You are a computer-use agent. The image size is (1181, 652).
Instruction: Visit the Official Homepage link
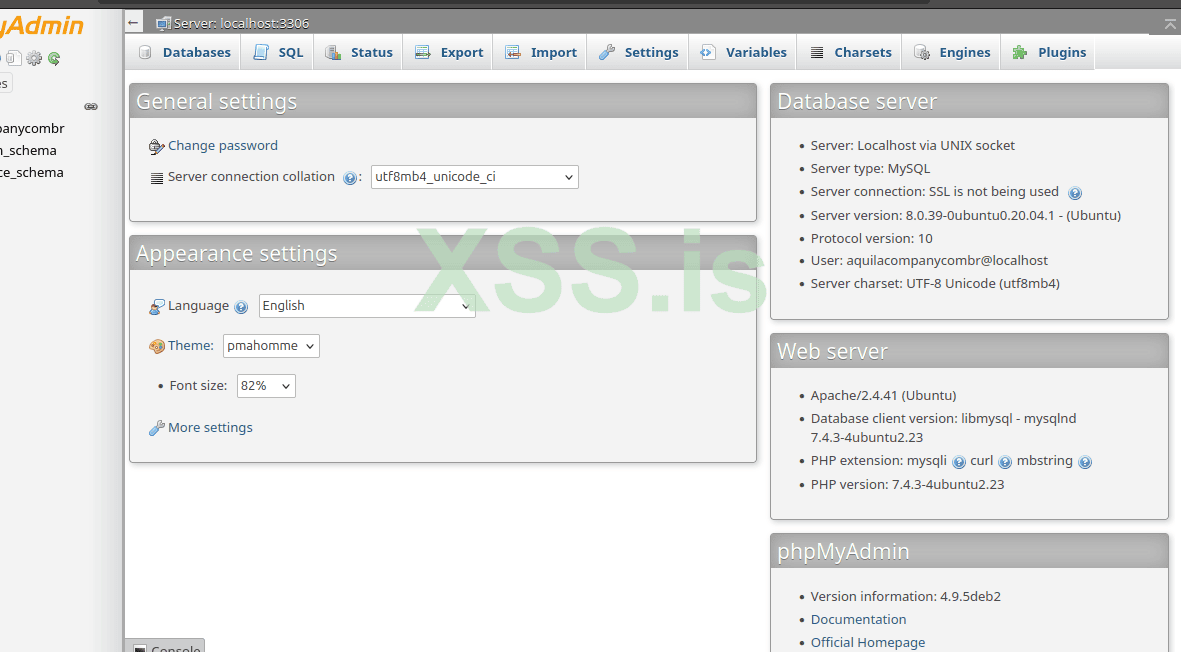[x=868, y=642]
